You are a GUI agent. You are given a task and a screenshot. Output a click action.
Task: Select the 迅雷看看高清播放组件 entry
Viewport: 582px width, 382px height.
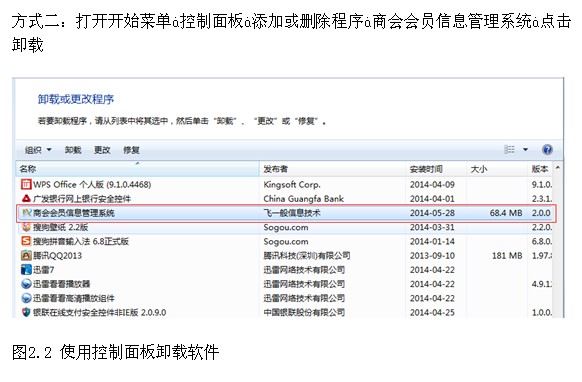pos(284,298)
